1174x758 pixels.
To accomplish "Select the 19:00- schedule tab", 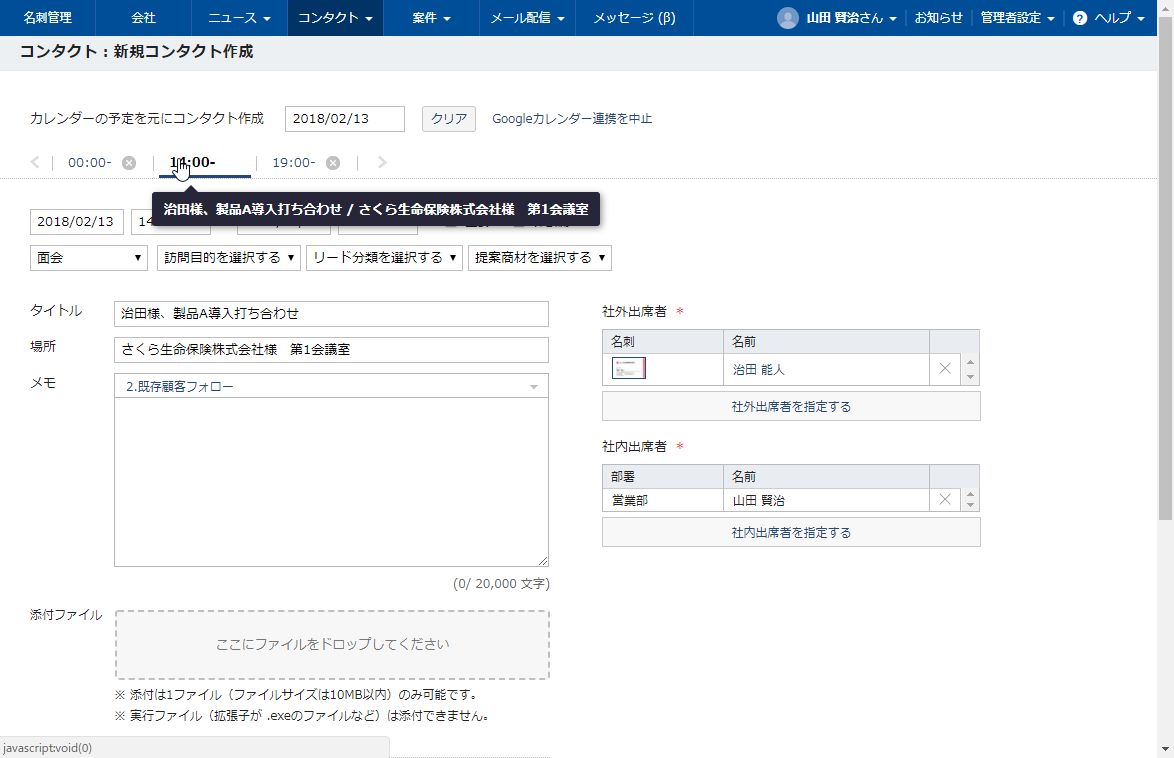I will pos(294,163).
